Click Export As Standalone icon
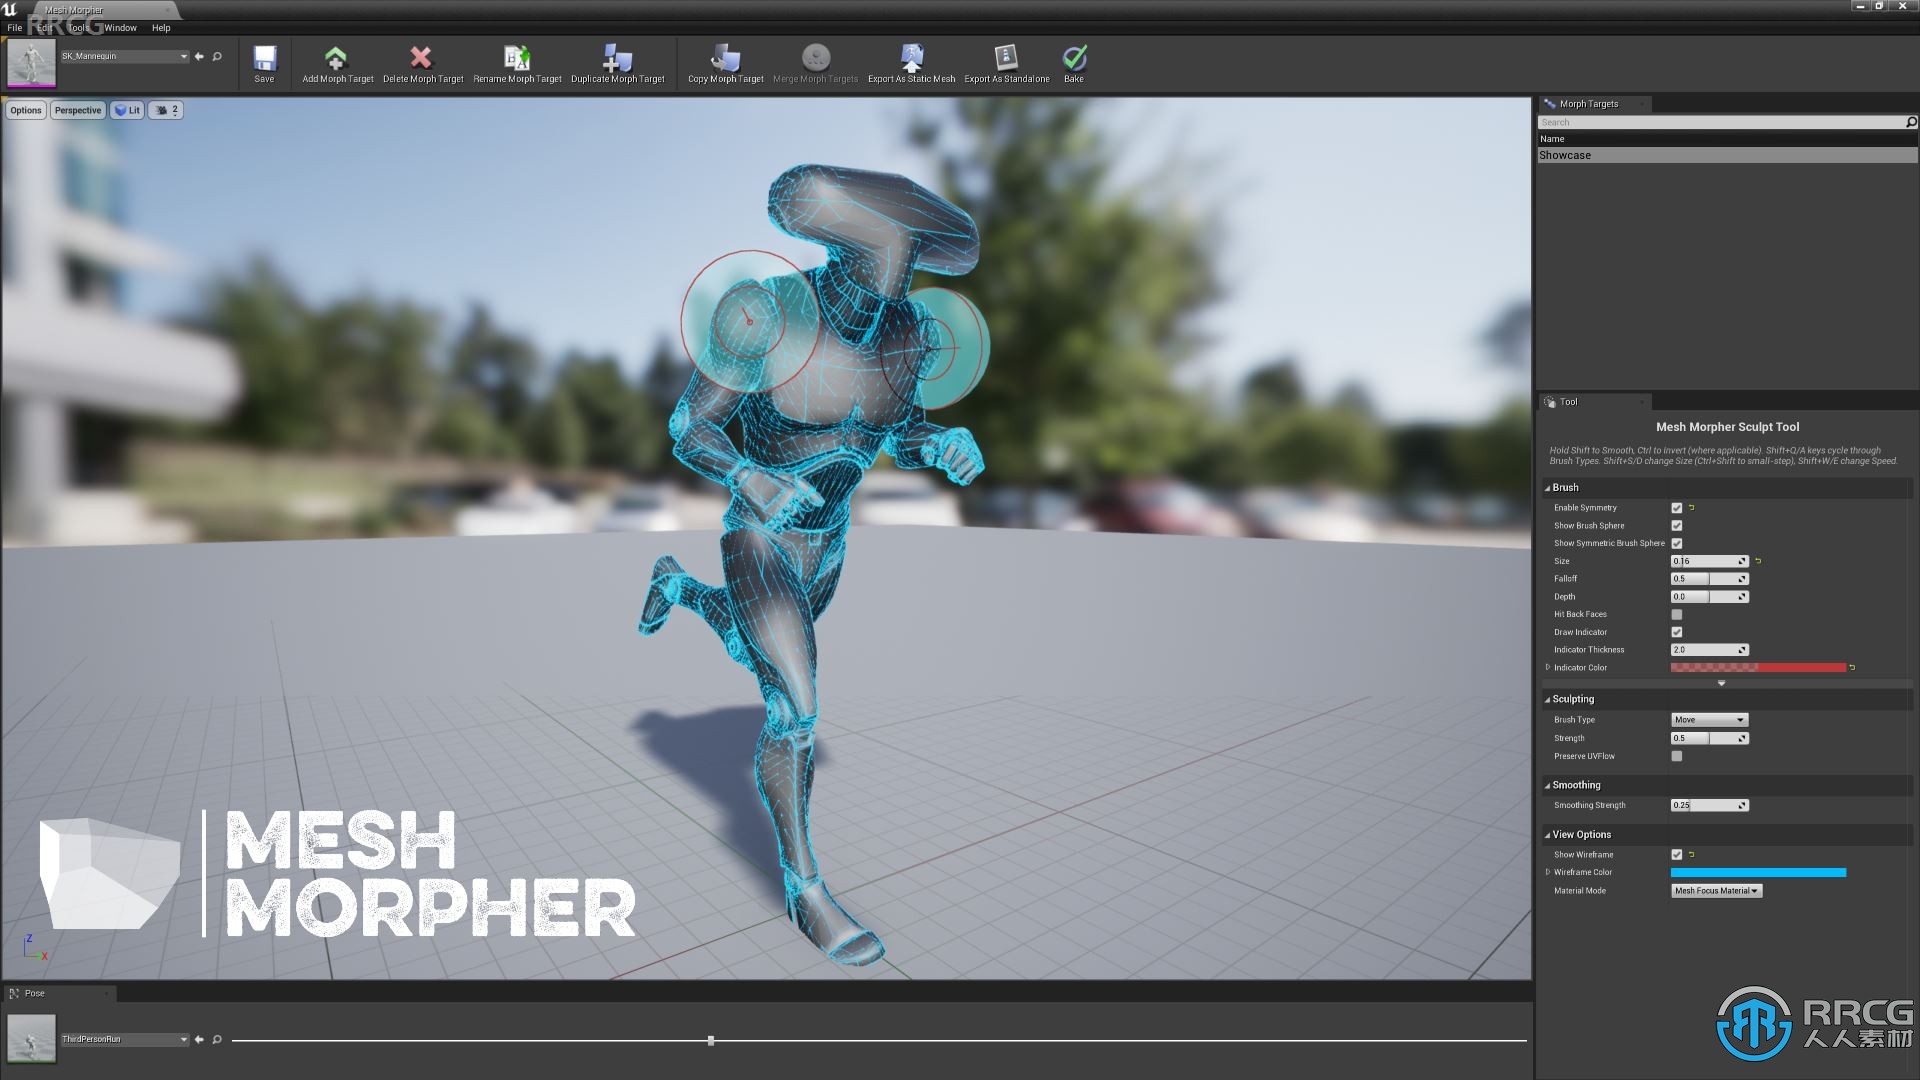Viewport: 1920px width, 1080px height. coord(1006,58)
